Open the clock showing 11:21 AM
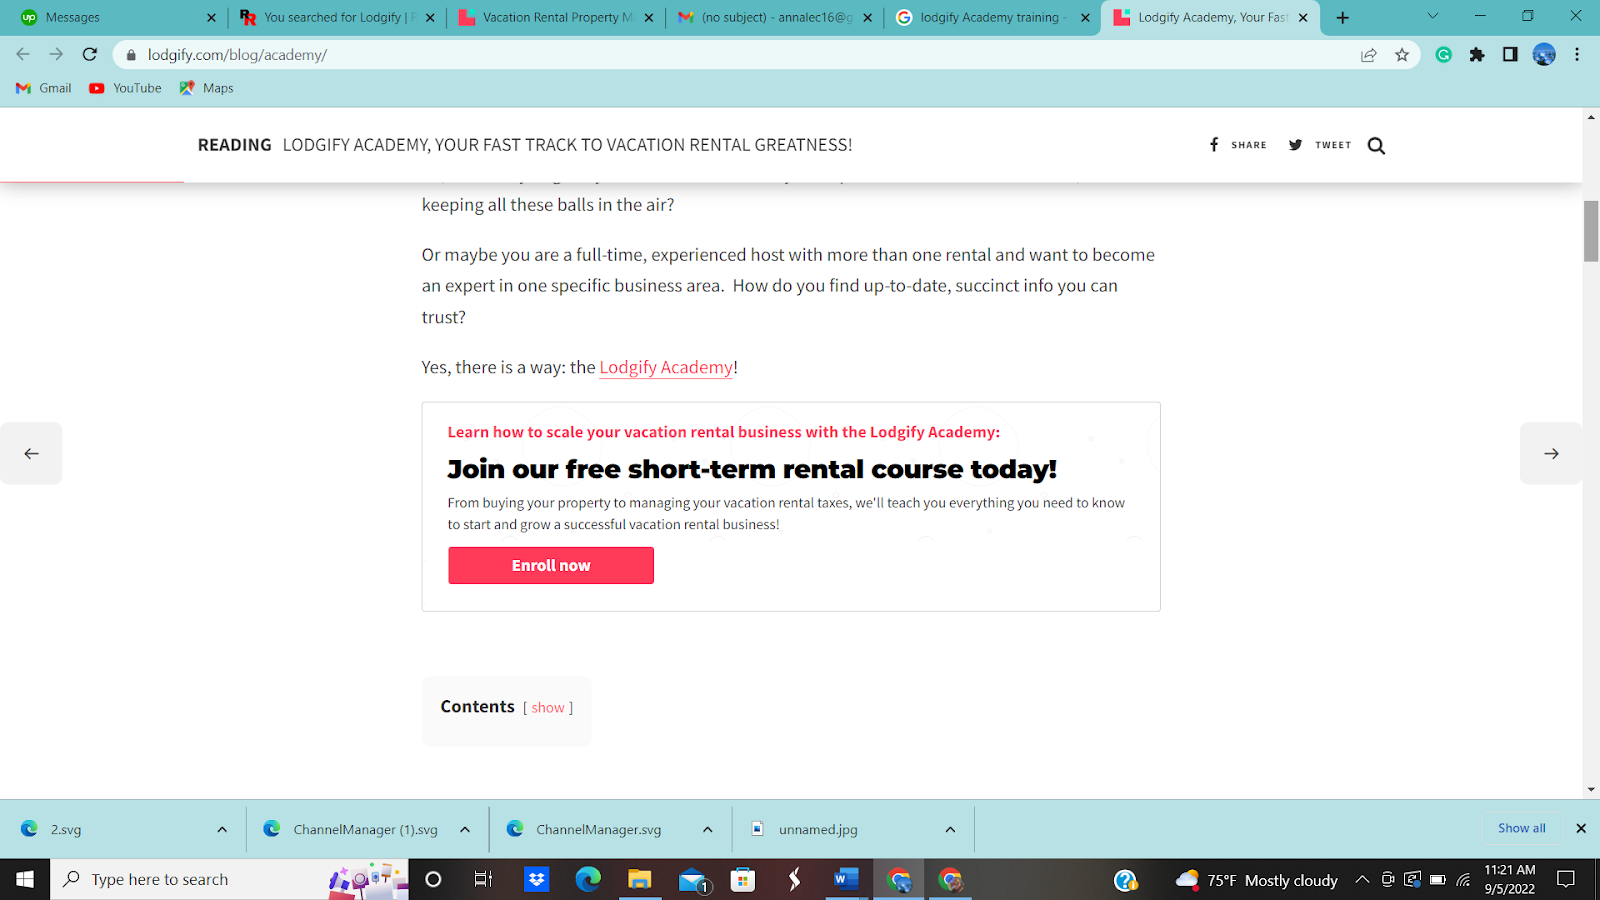The width and height of the screenshot is (1600, 900). click(1510, 879)
